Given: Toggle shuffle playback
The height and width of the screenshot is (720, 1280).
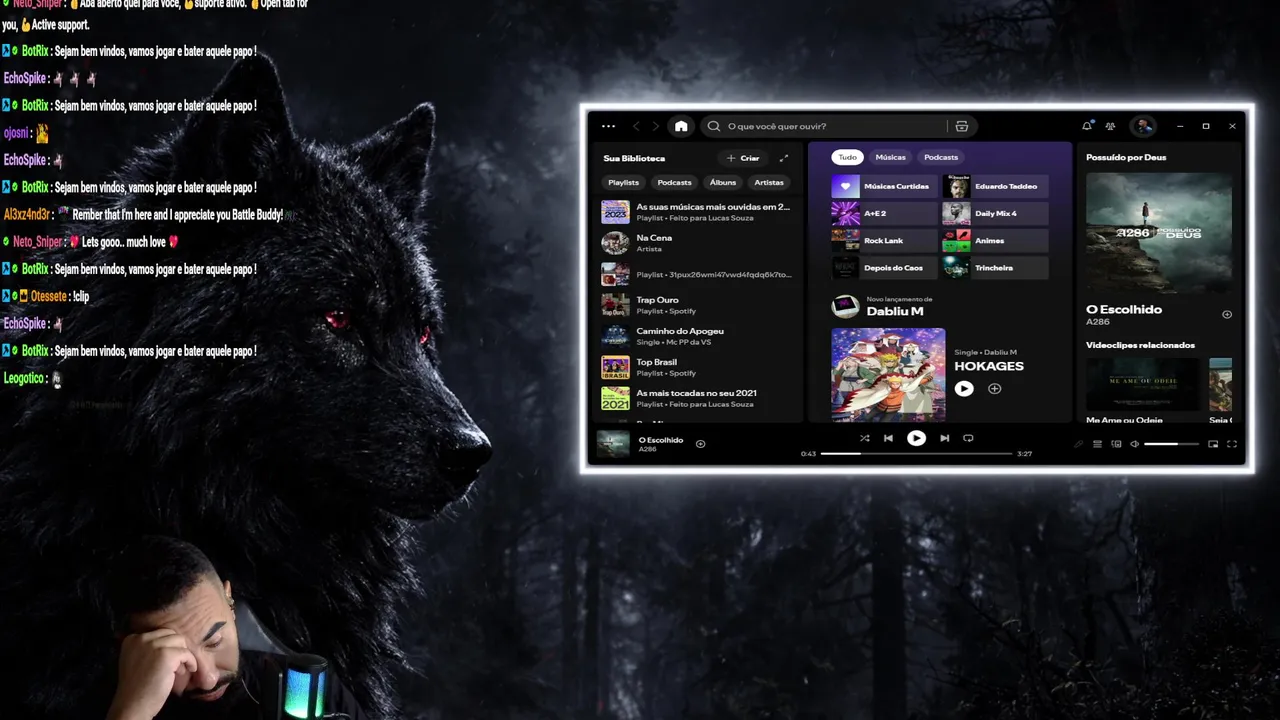Looking at the screenshot, I should pos(865,438).
